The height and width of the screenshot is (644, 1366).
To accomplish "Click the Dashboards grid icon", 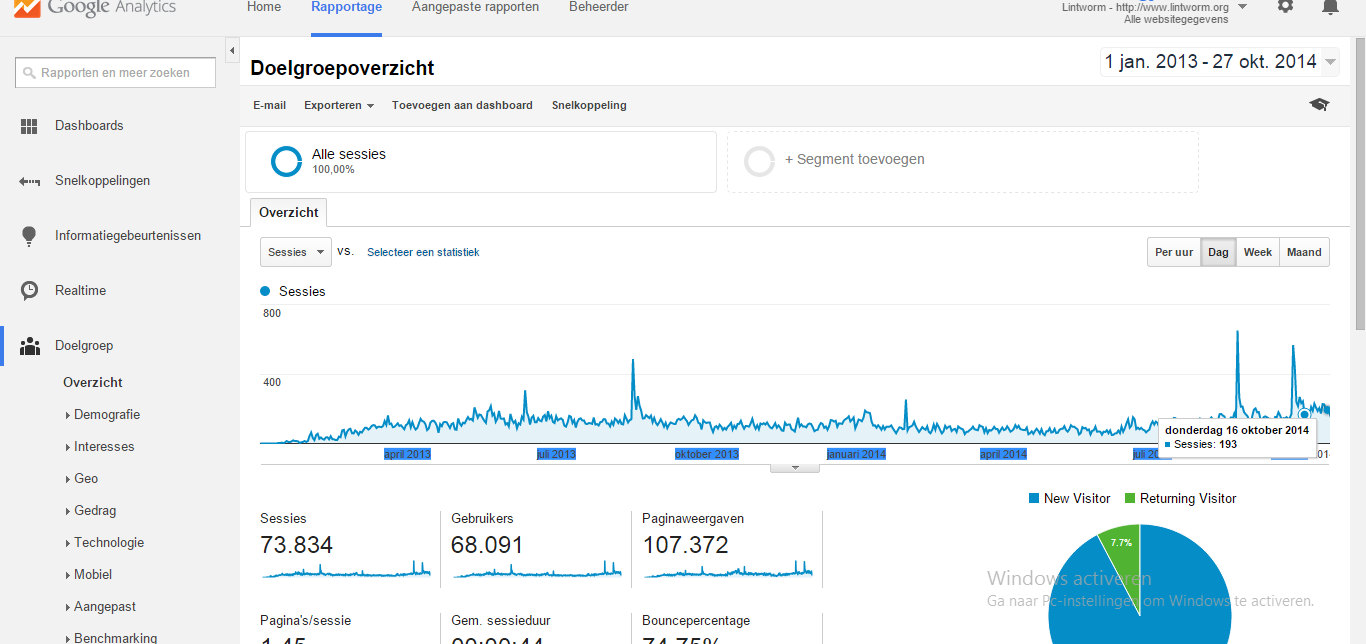I will tap(29, 126).
